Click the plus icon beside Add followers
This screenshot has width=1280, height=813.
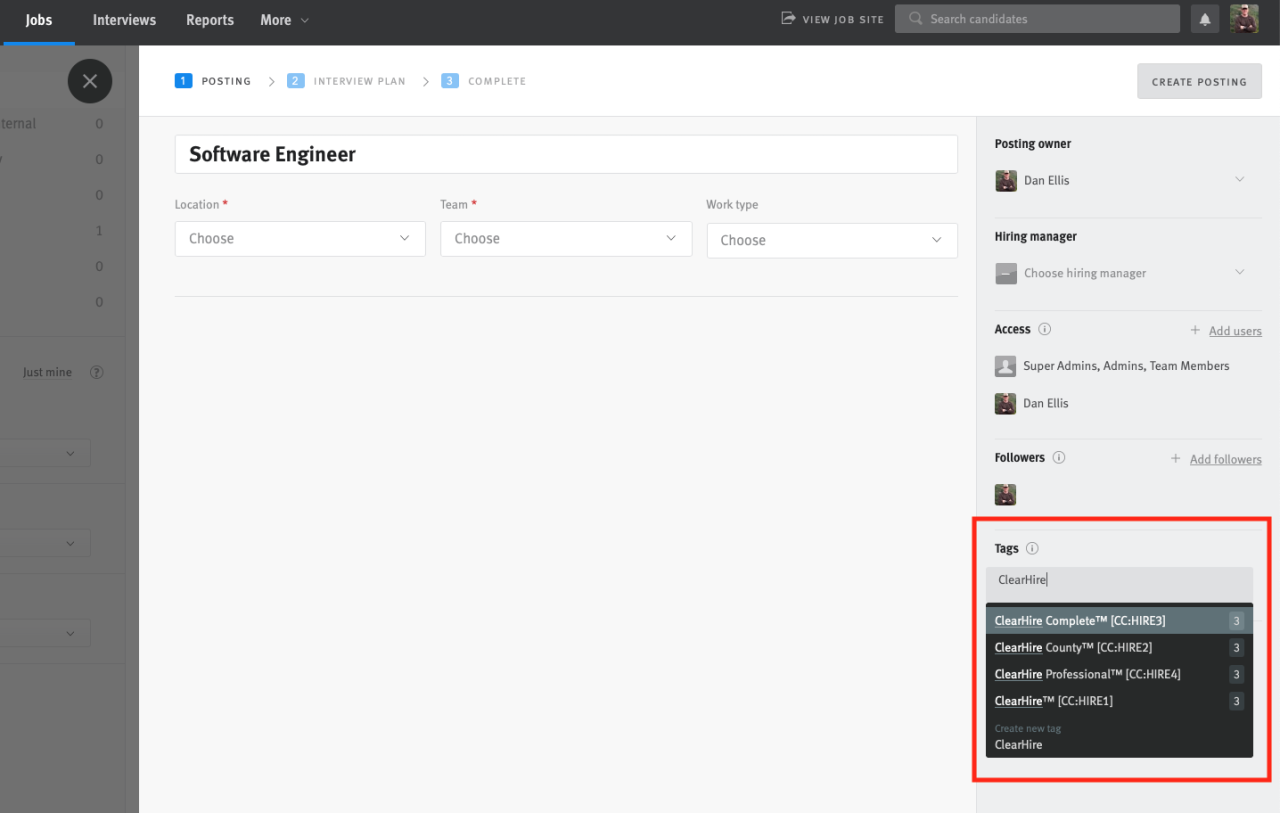[1176, 459]
